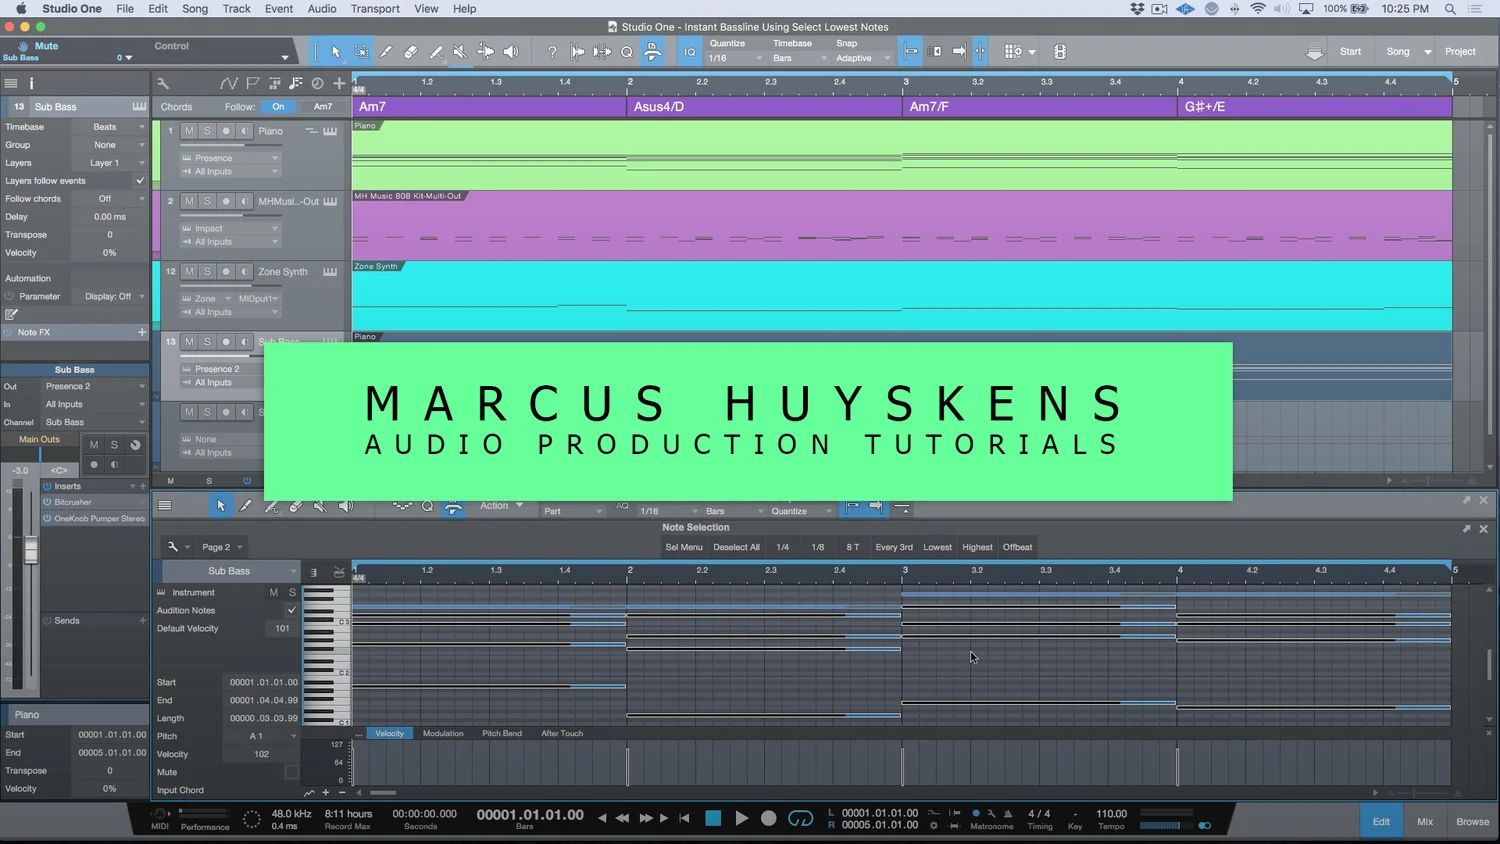Click the Asus4/D chord block

(x=764, y=107)
